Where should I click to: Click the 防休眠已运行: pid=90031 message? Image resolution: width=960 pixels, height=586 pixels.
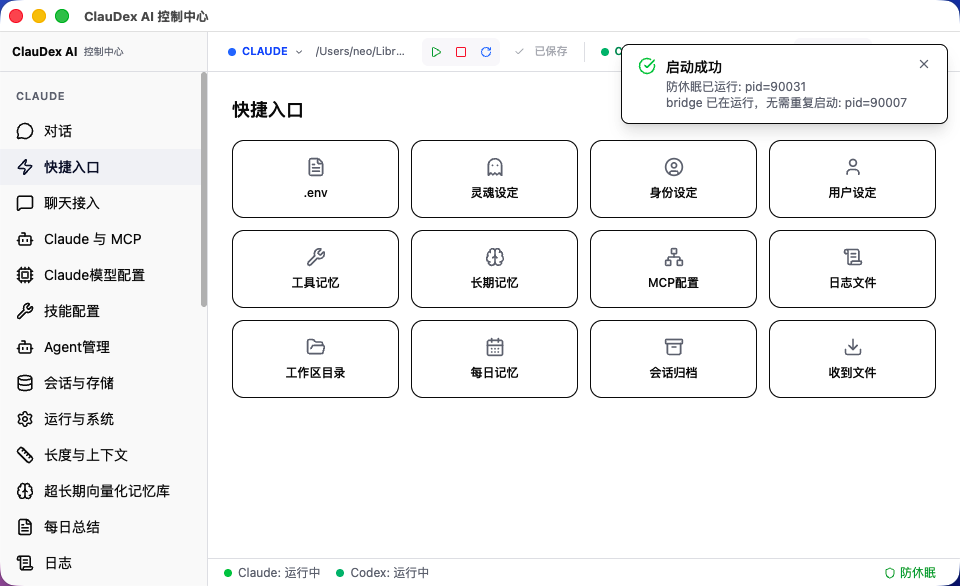pyautogui.click(x=736, y=86)
